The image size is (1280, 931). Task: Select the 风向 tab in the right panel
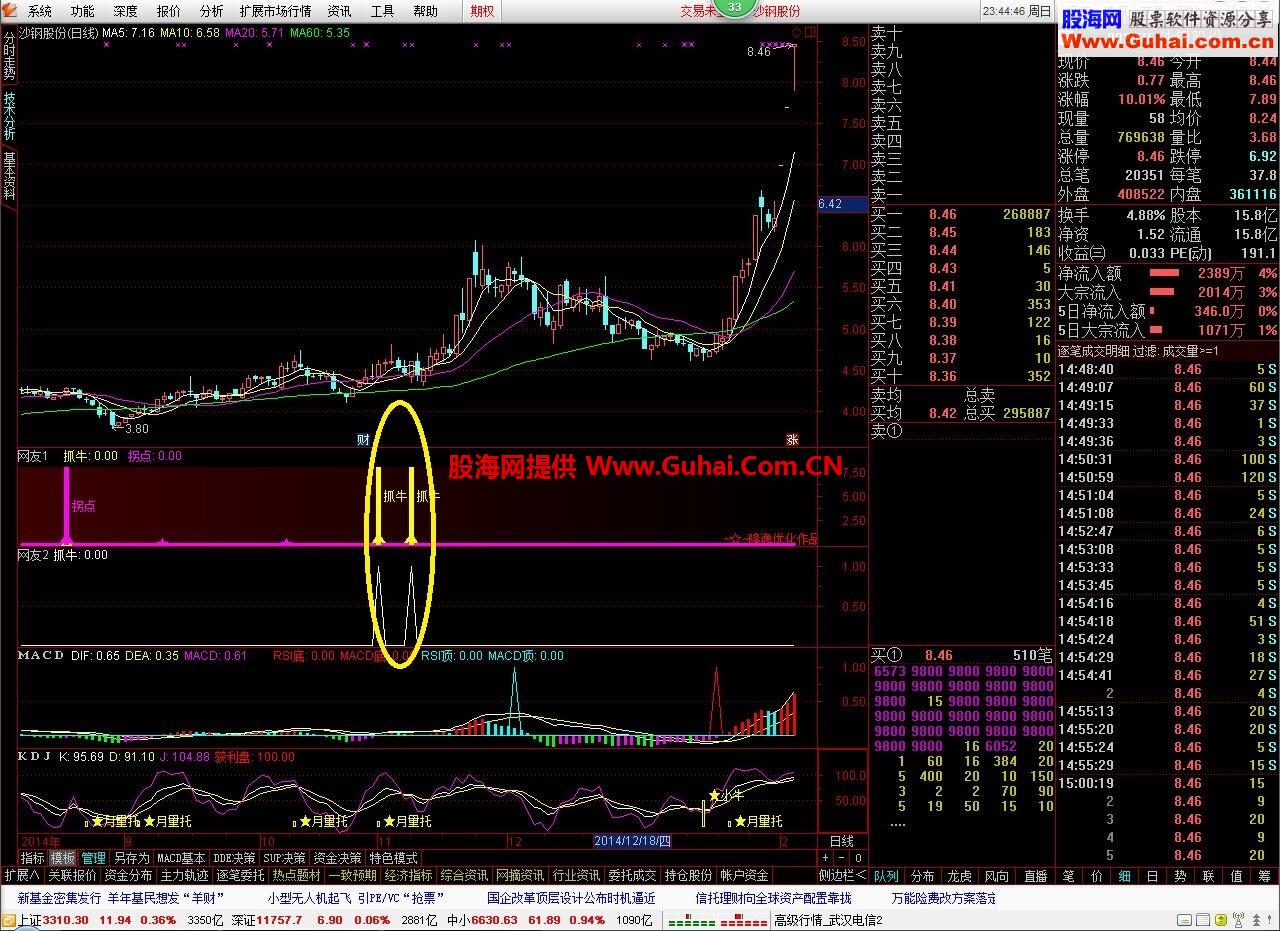pos(997,876)
